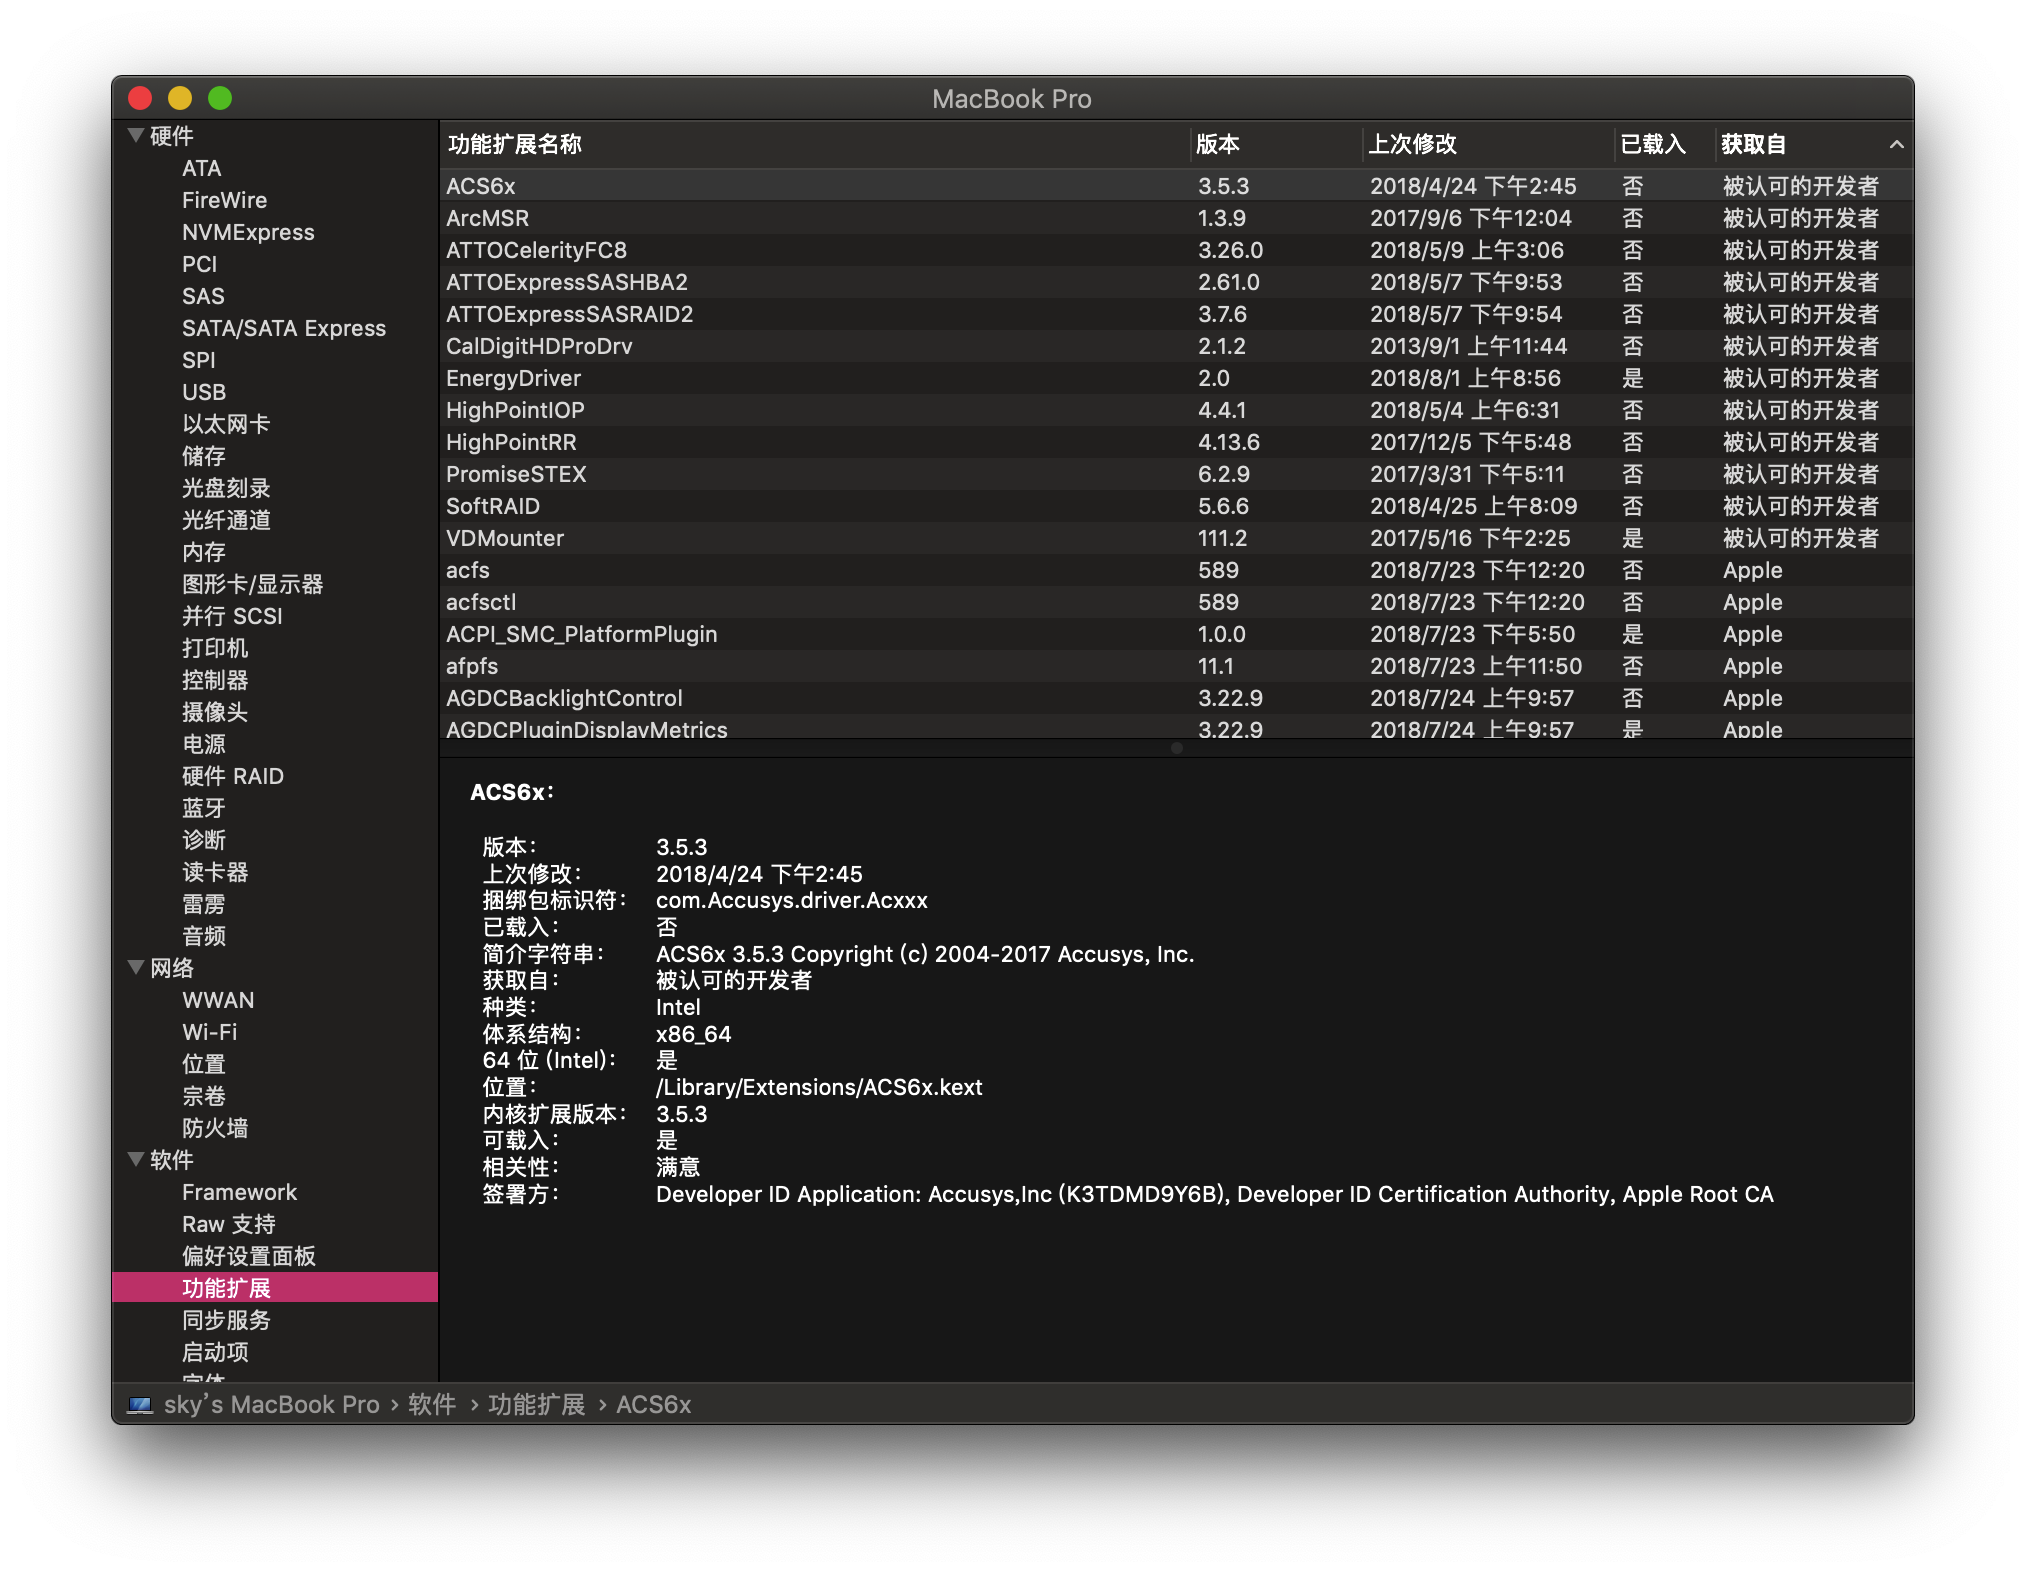Select the ATTOCelerityFC8 extension row
2026x1572 pixels.
[1176, 250]
